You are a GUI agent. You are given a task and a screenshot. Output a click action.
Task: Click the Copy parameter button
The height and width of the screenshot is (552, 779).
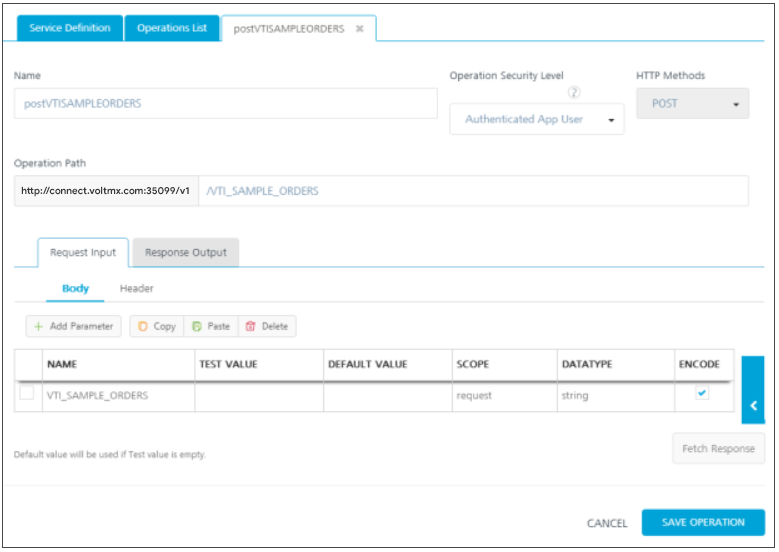tap(156, 326)
